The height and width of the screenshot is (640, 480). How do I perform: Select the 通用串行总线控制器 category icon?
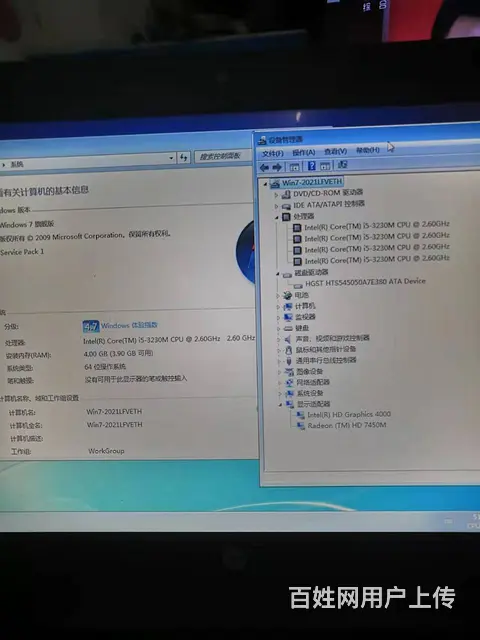pos(289,361)
